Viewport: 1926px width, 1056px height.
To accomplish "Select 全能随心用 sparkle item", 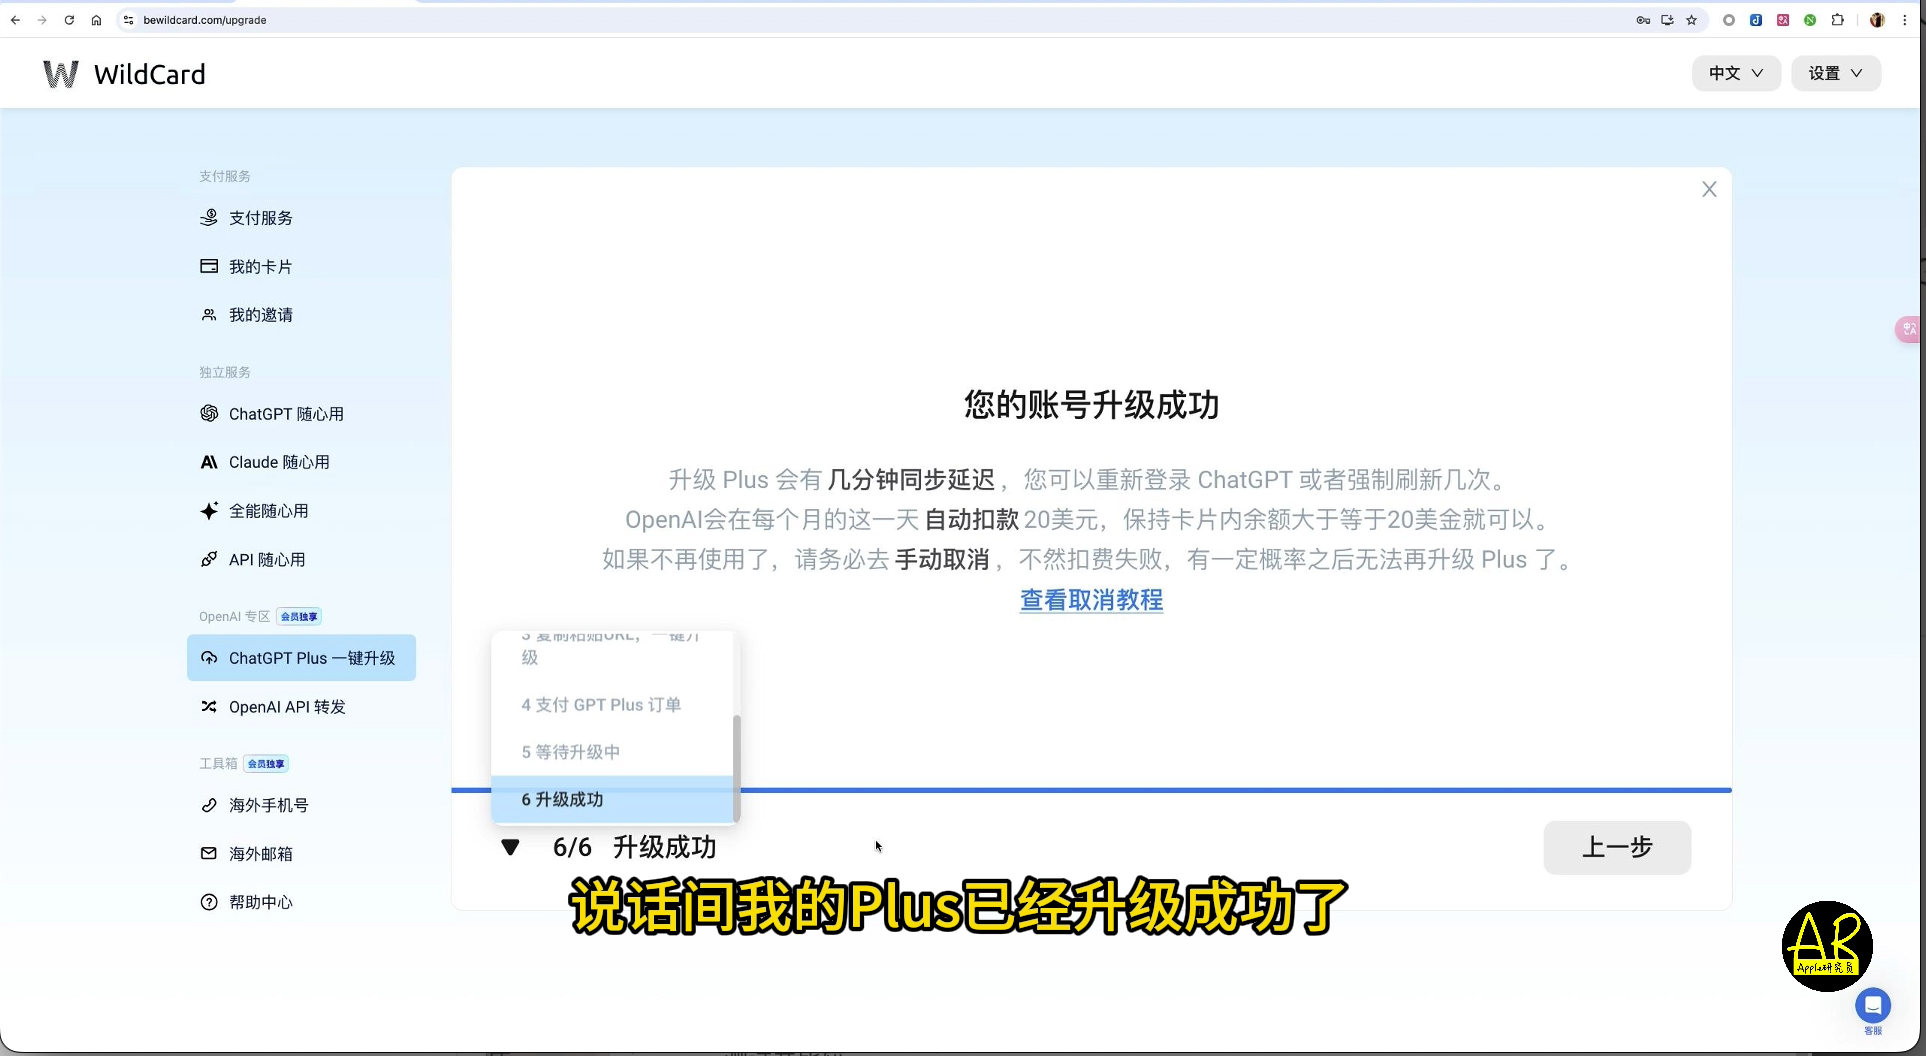I will (254, 511).
